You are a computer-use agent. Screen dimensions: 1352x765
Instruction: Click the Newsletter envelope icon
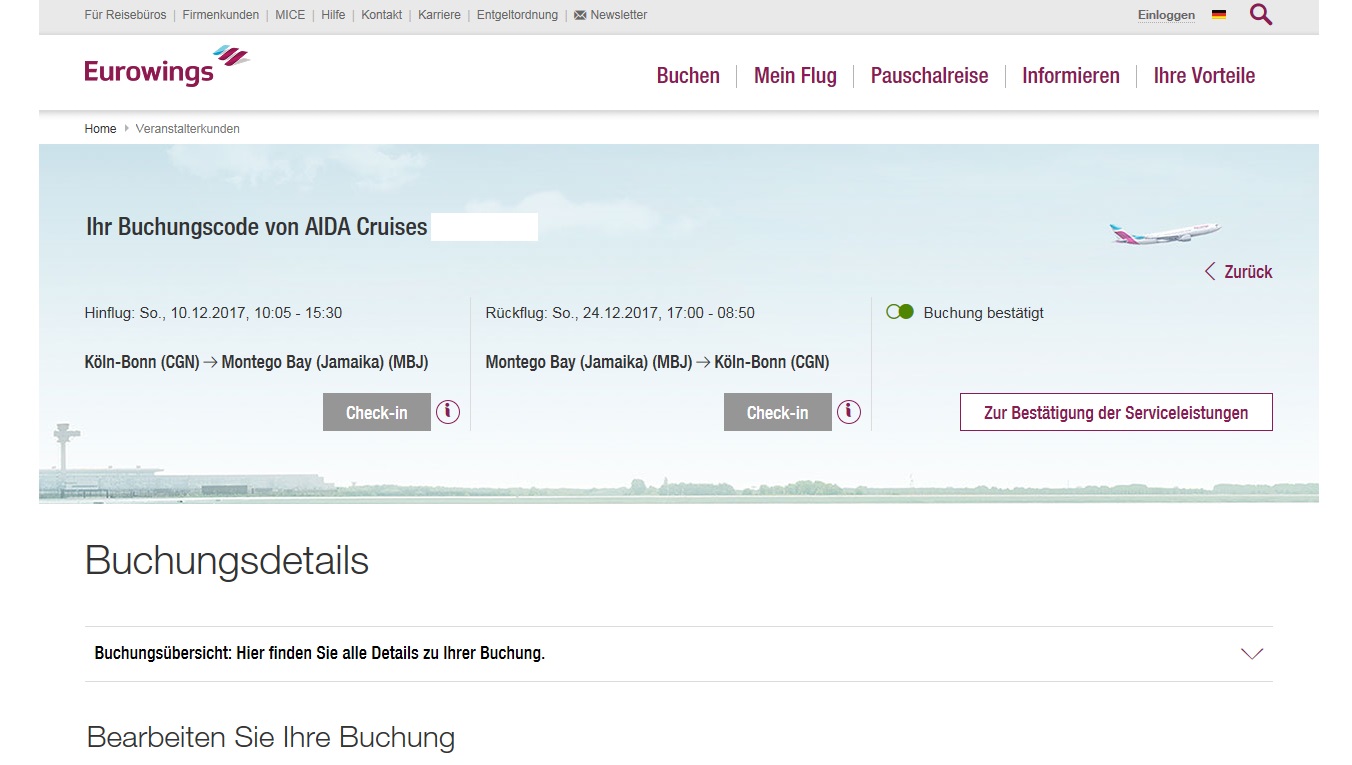pyautogui.click(x=580, y=15)
